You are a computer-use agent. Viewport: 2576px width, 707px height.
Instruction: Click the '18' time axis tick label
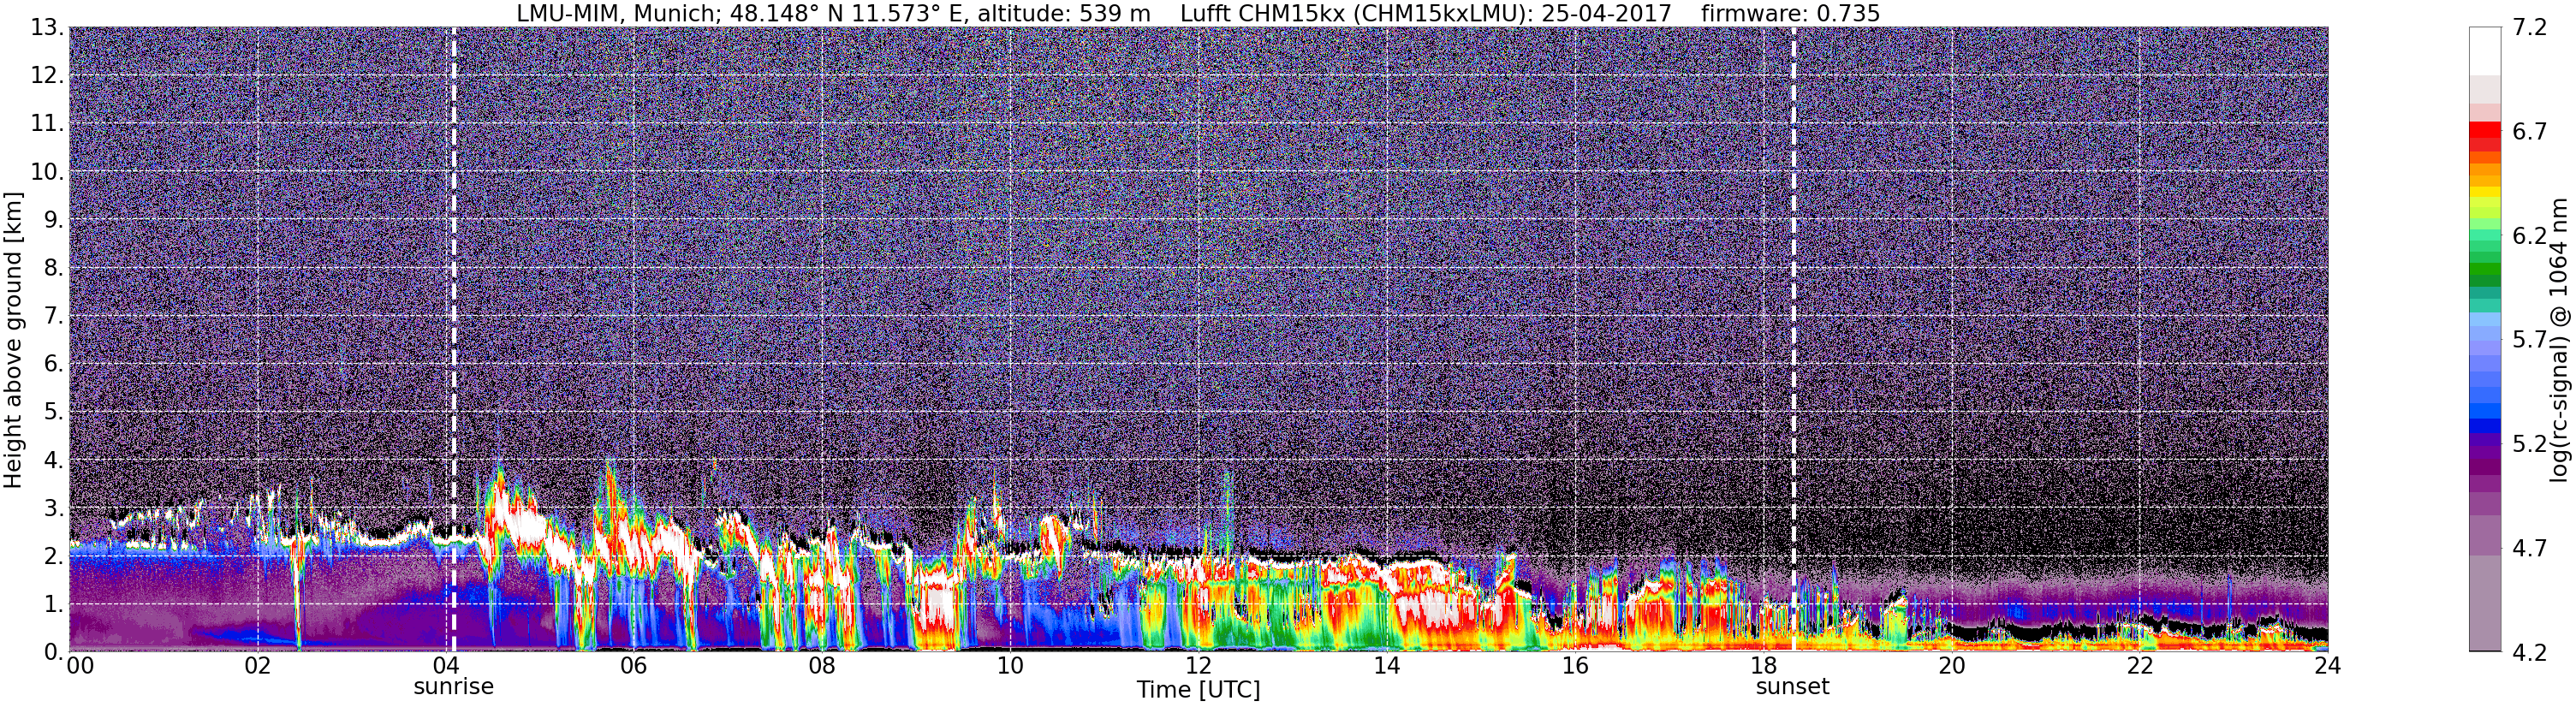click(1763, 666)
